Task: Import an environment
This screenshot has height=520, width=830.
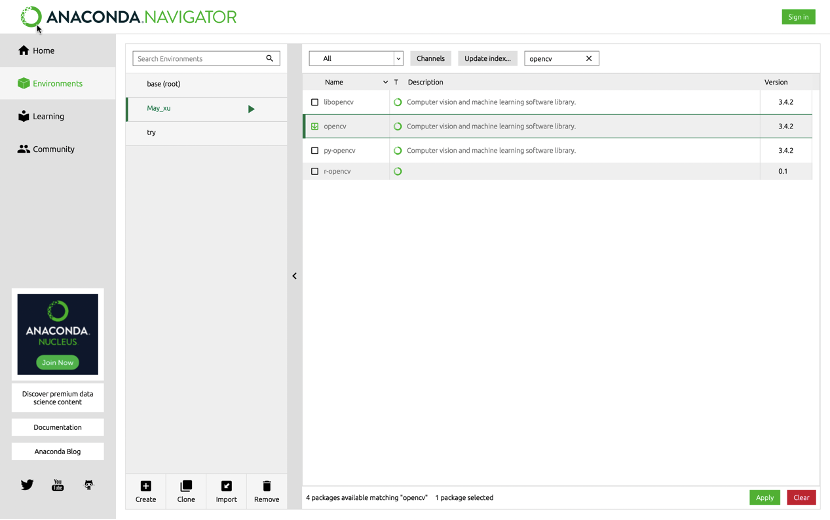Action: coord(226,491)
